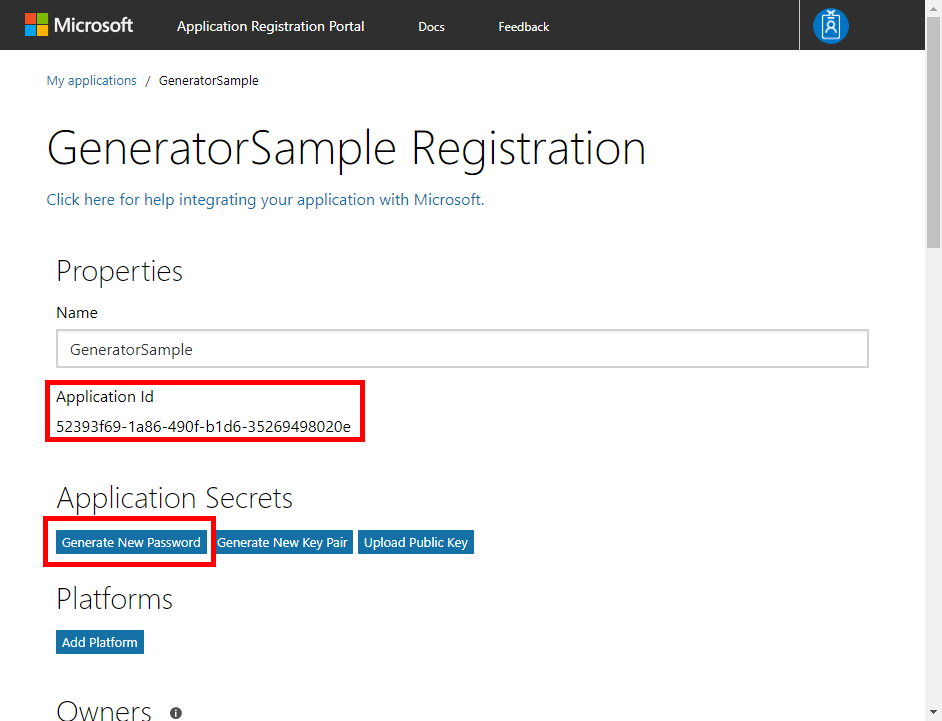Click the scrollbar down arrow

point(933,713)
